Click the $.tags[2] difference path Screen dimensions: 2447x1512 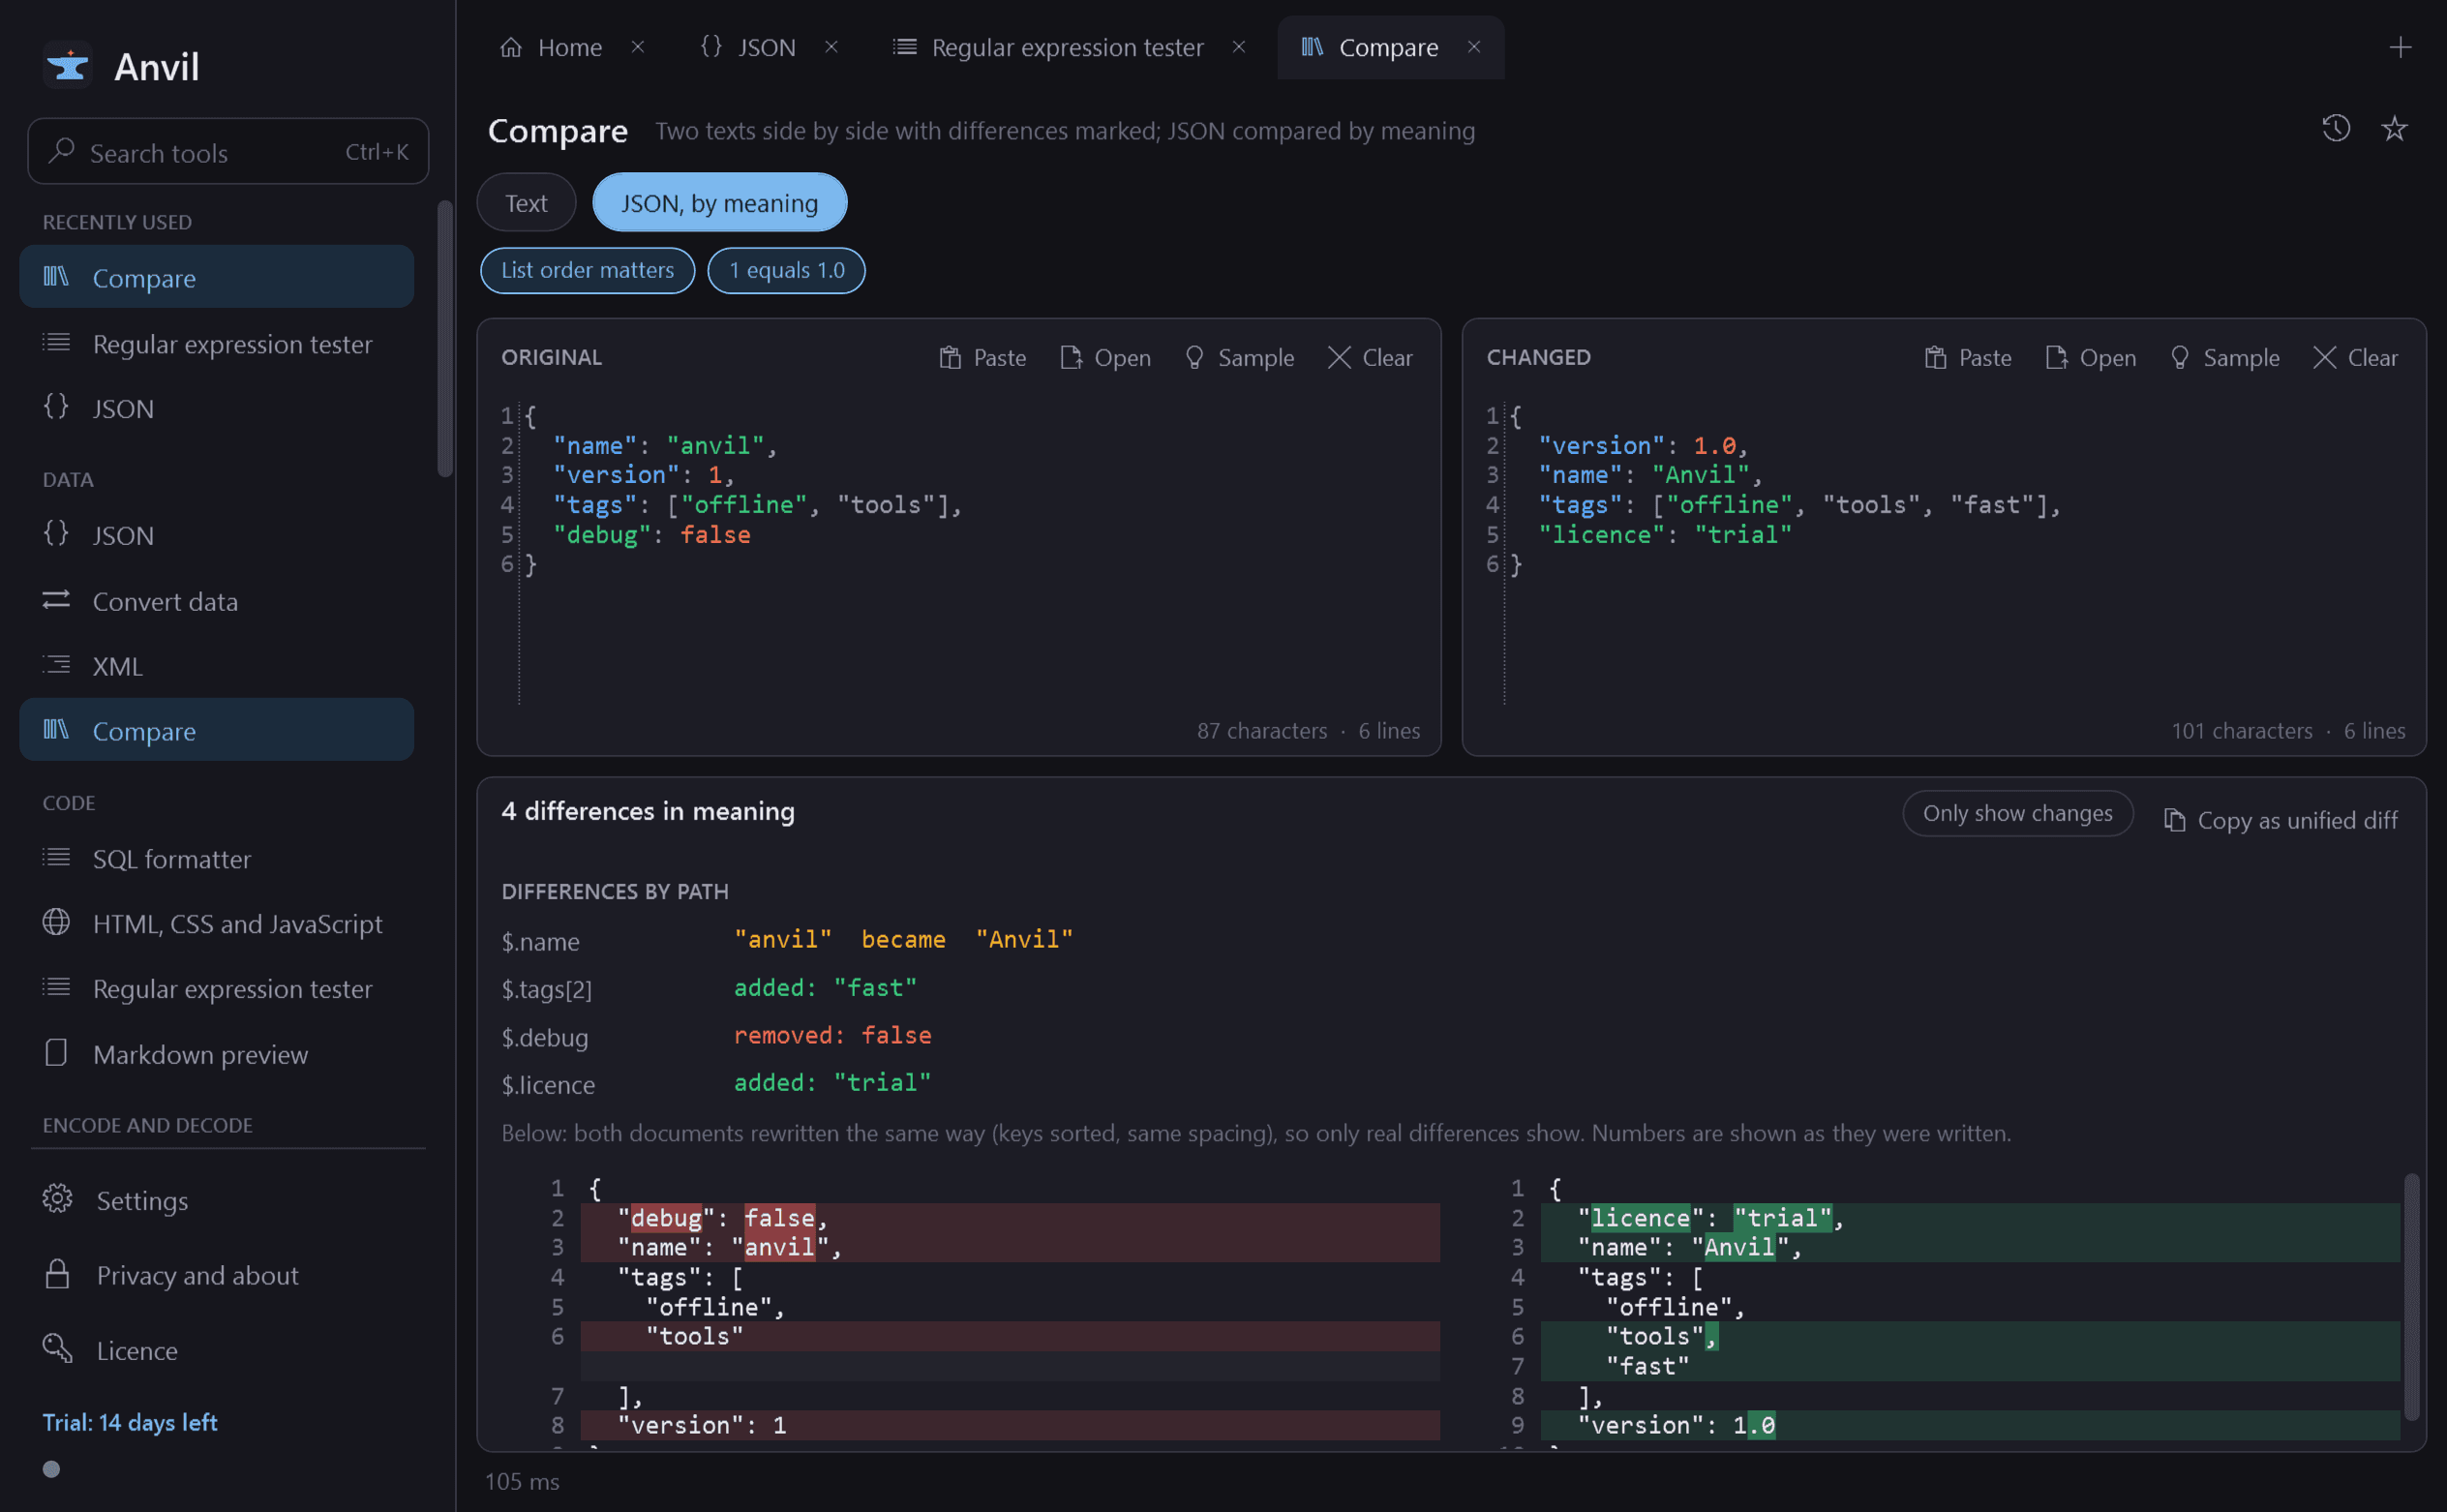pyautogui.click(x=546, y=989)
